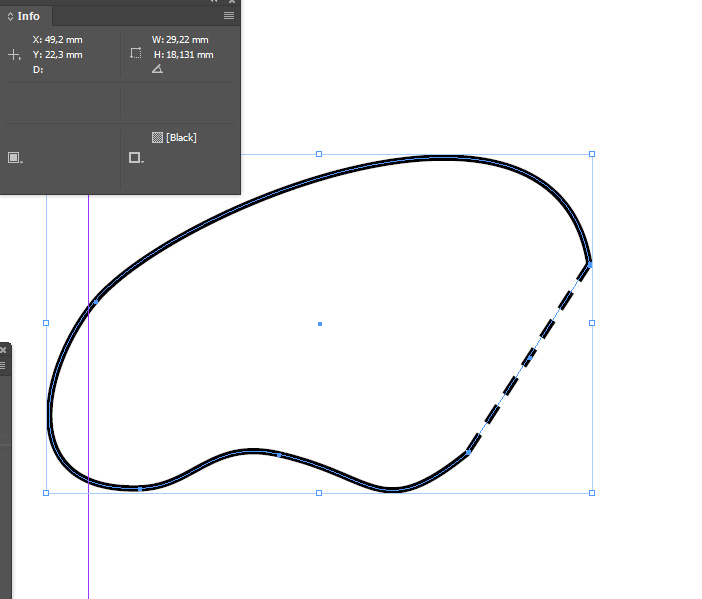Select the bottom-right bounding box handle

[592, 493]
